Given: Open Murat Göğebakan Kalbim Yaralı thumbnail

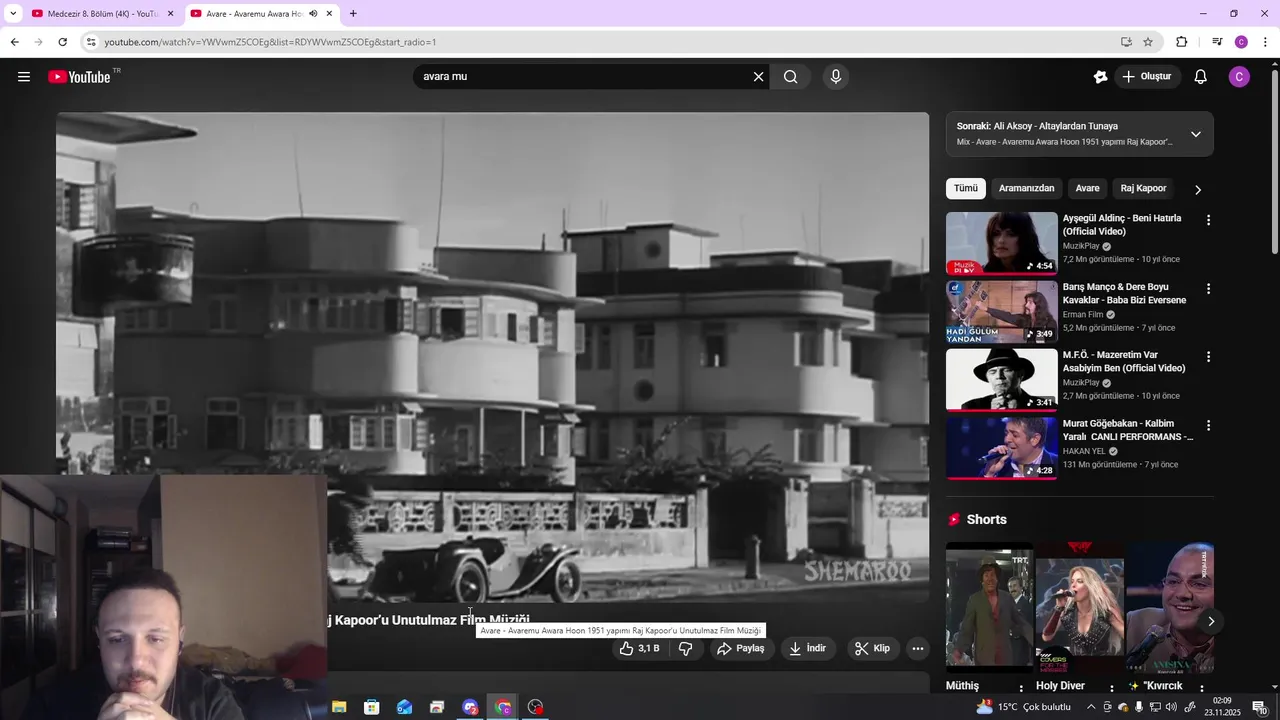Looking at the screenshot, I should 1002,448.
